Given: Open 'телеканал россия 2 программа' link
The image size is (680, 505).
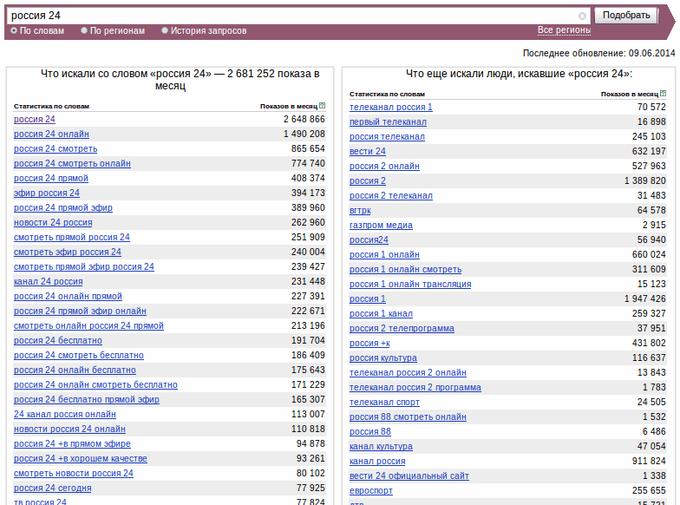Looking at the screenshot, I should pos(415,387).
